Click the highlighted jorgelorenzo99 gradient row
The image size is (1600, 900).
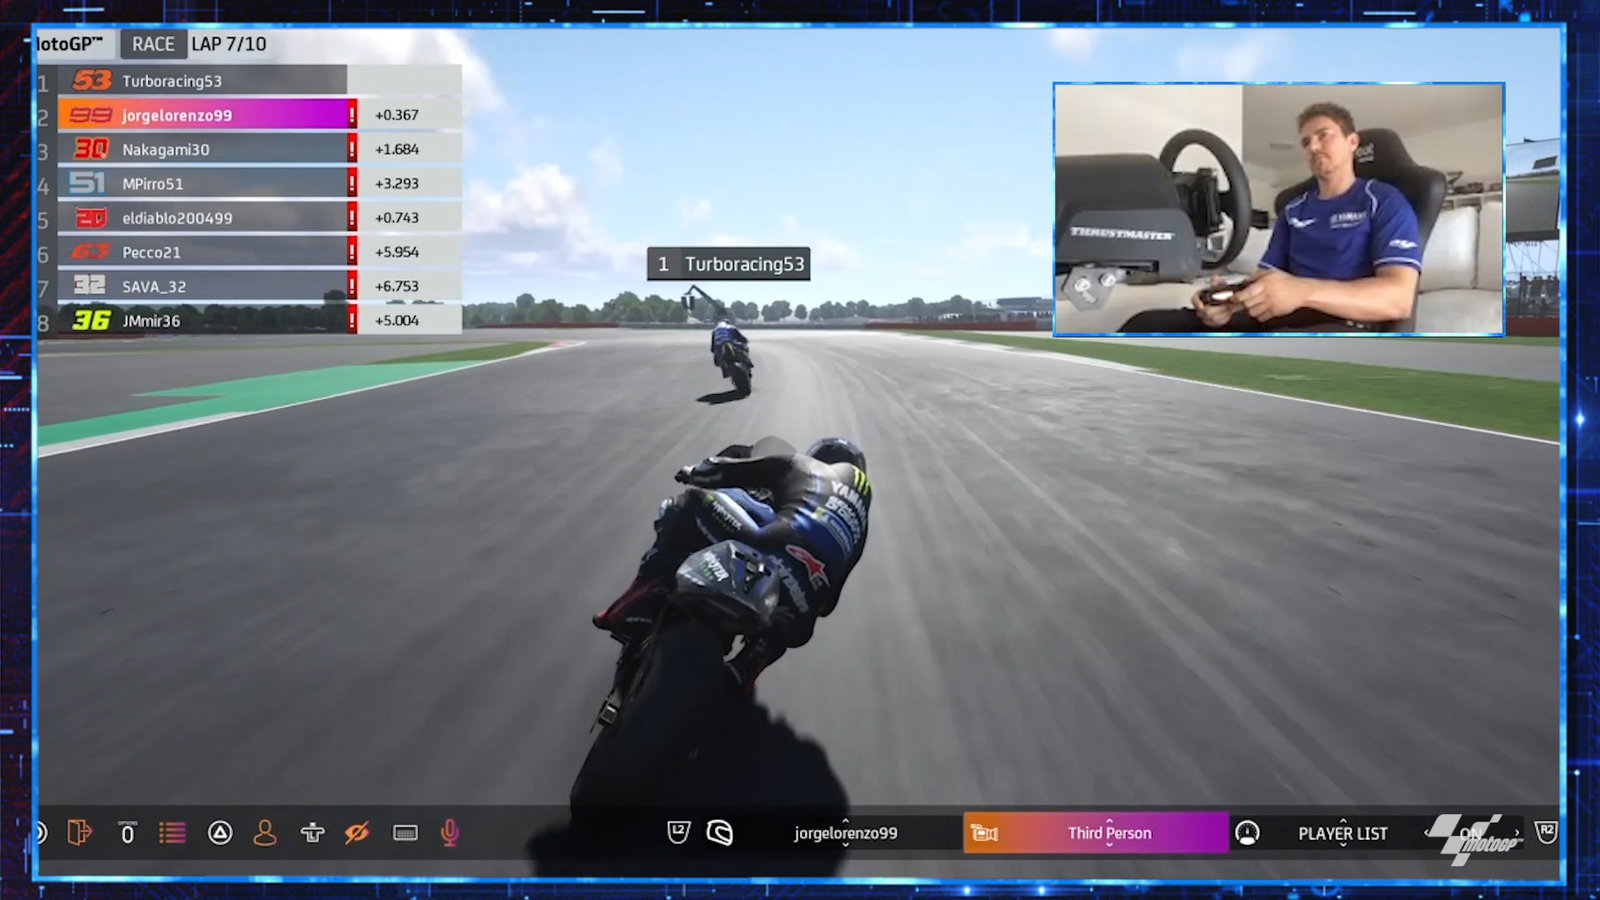point(205,115)
